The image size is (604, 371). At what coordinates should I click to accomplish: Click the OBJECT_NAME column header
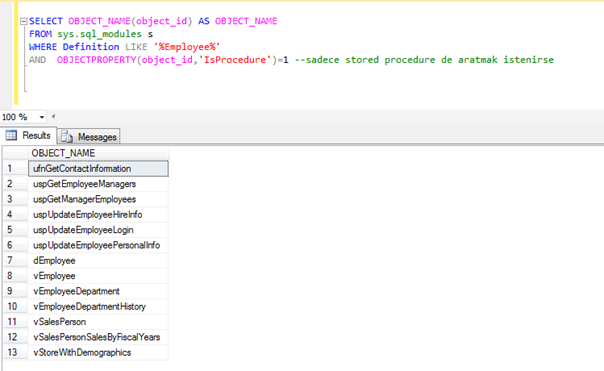point(98,153)
